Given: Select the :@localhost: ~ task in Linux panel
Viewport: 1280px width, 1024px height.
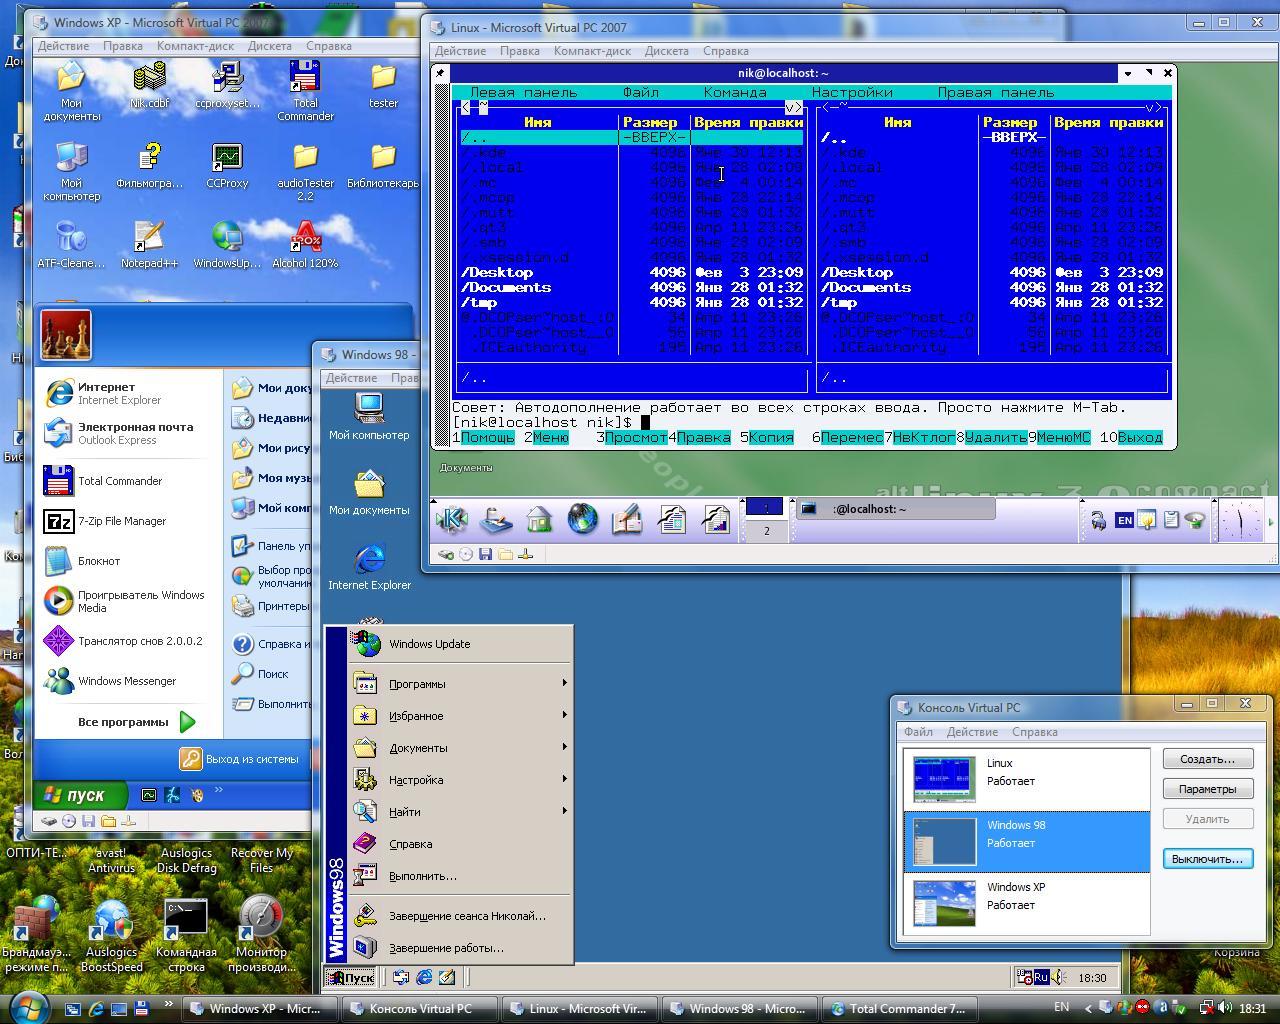Looking at the screenshot, I should [x=896, y=509].
